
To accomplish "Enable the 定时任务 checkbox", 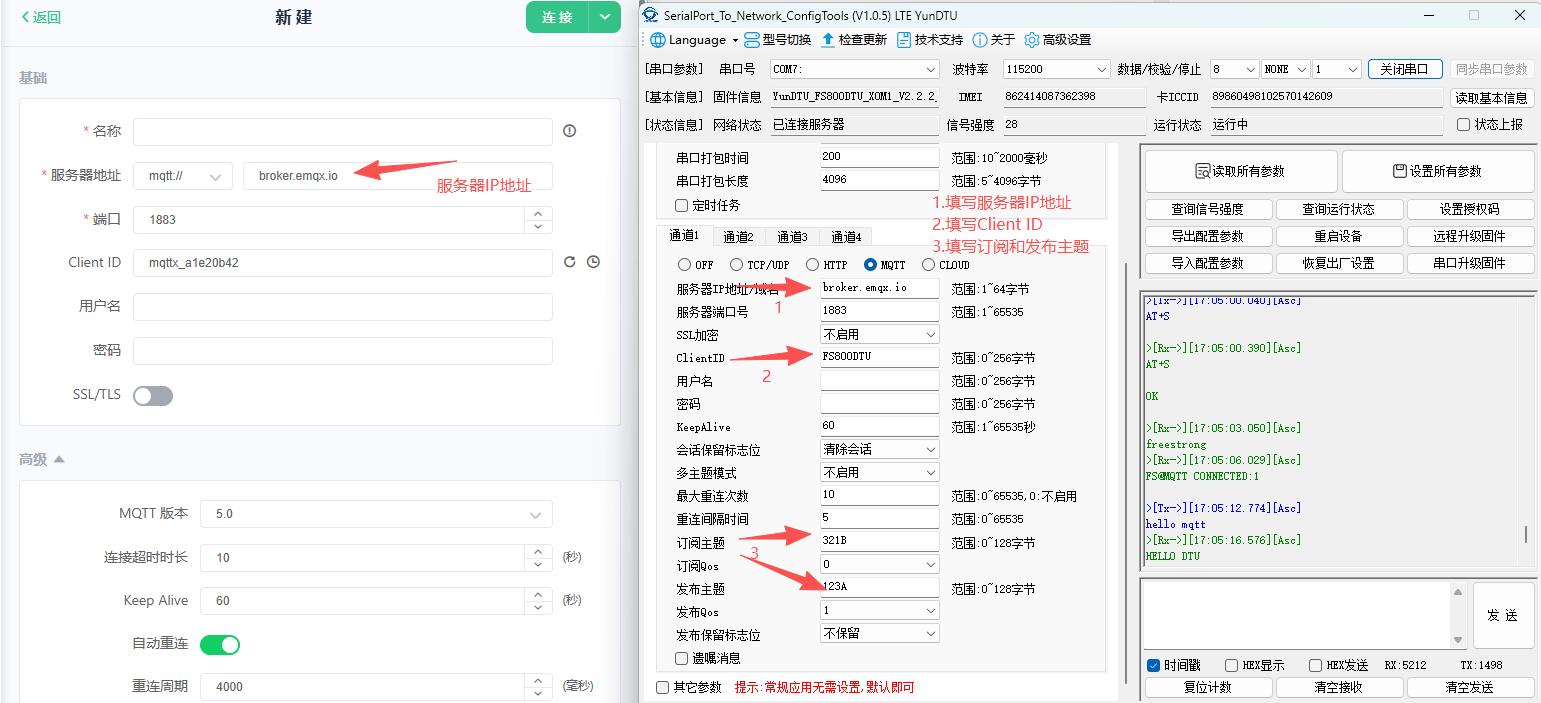I will point(682,205).
